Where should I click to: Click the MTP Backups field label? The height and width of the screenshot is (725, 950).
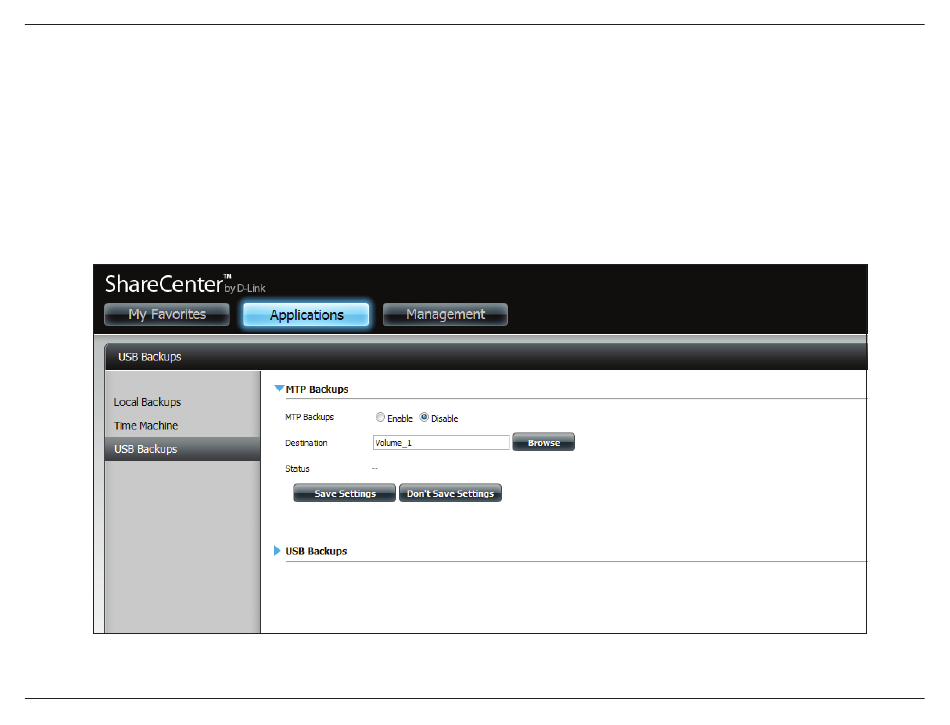(309, 417)
